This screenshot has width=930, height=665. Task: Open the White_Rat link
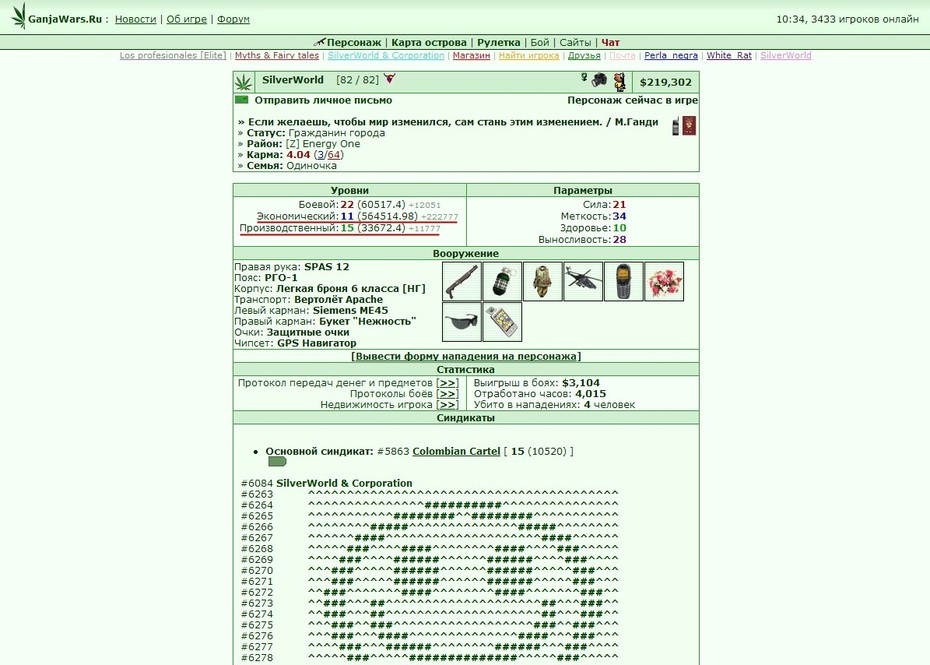729,55
